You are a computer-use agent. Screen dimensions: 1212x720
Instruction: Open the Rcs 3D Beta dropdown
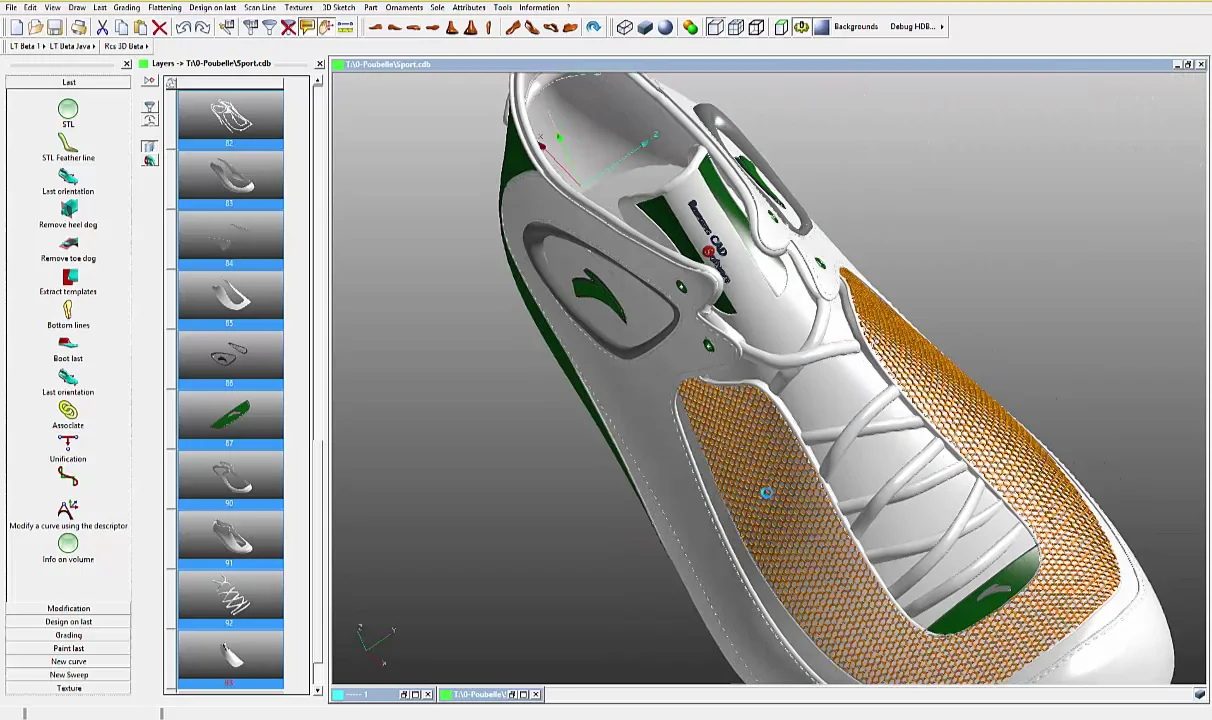click(126, 46)
